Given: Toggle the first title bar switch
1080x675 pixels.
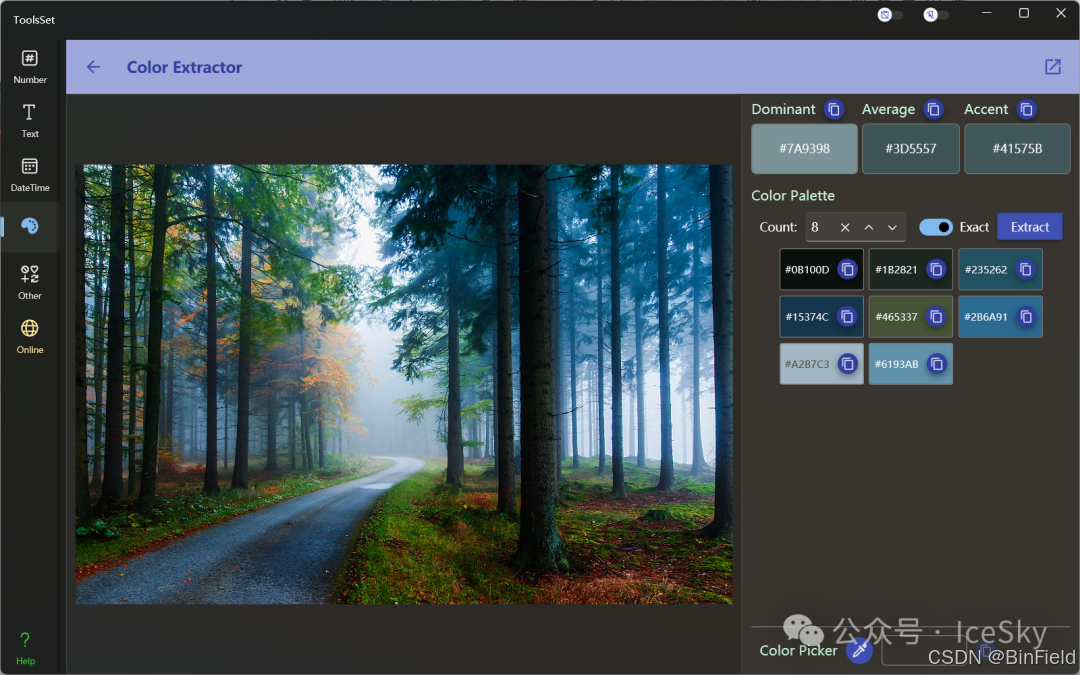Looking at the screenshot, I should [890, 14].
